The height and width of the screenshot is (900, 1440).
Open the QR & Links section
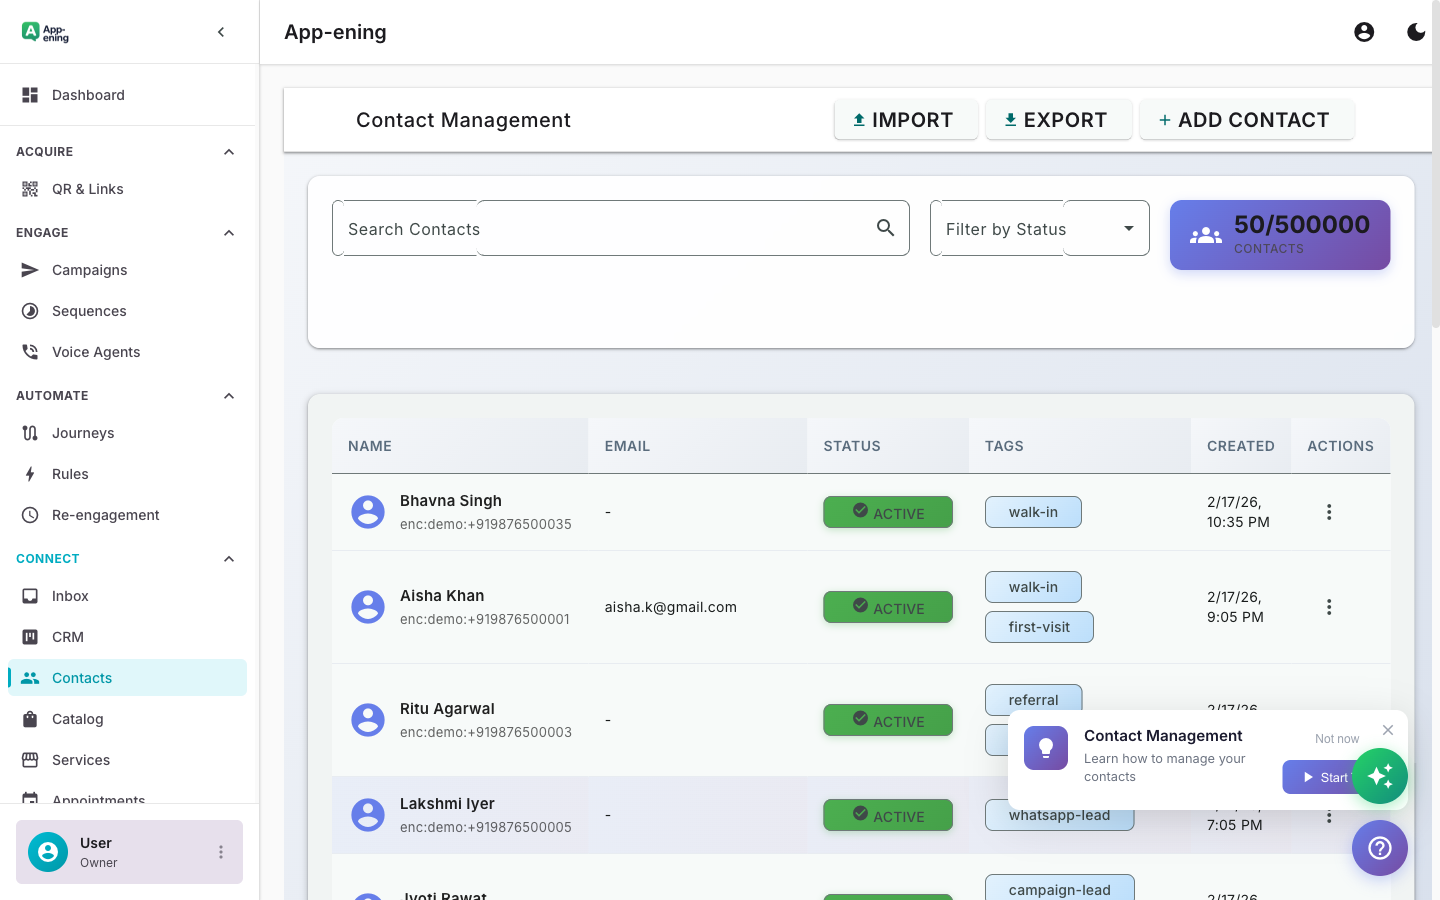click(87, 188)
